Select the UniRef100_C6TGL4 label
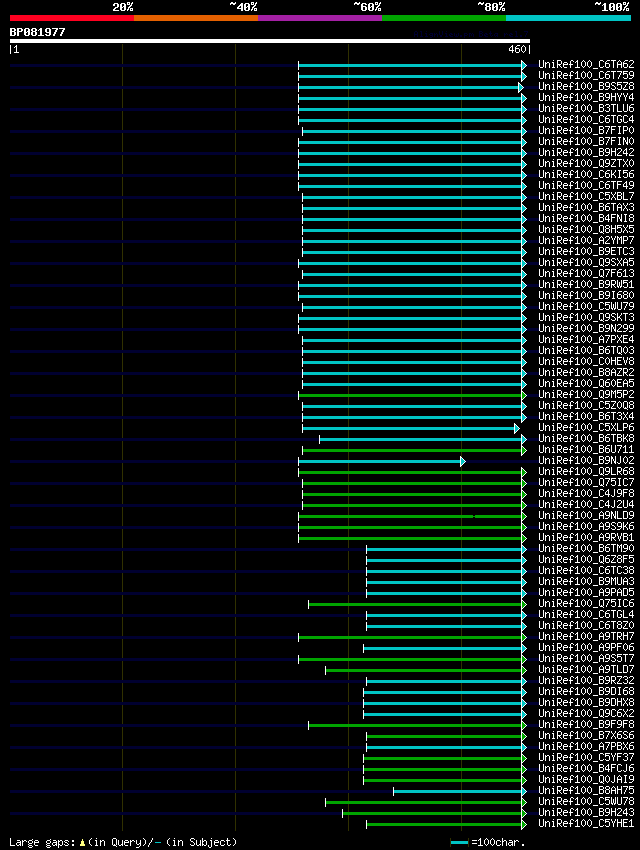This screenshot has width=640, height=850. [x=586, y=615]
